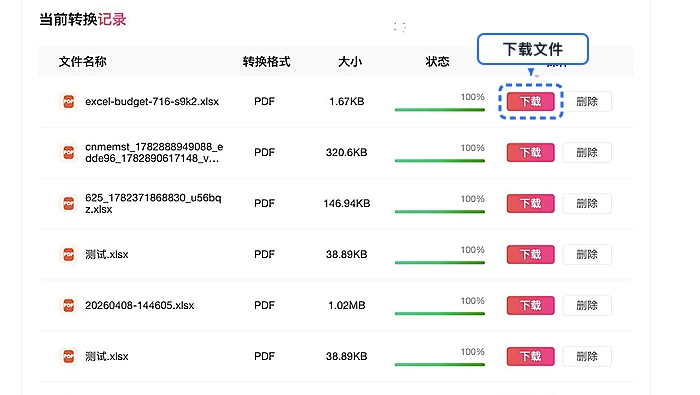
Task: Delete the 20260408-144605.xlsx record
Action: [x=587, y=305]
